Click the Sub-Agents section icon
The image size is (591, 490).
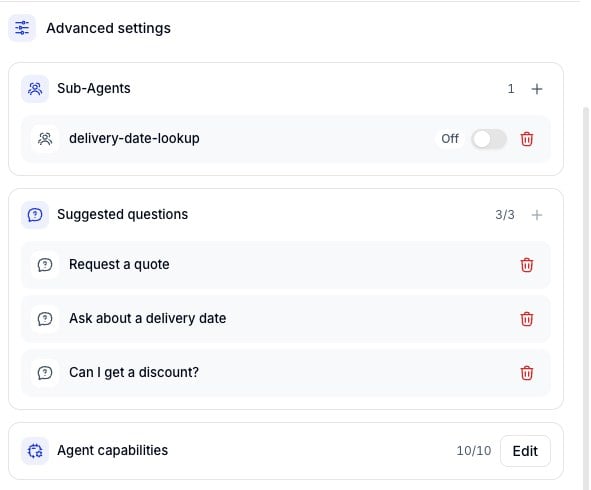(x=35, y=89)
